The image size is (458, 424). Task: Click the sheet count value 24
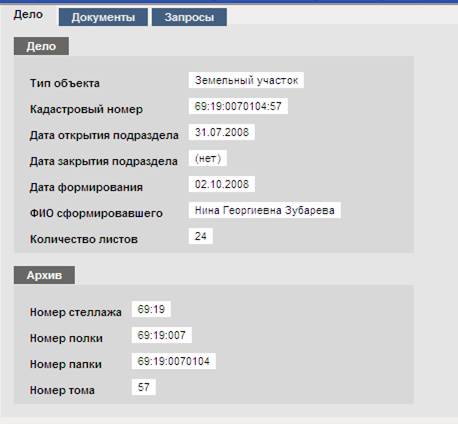click(201, 236)
